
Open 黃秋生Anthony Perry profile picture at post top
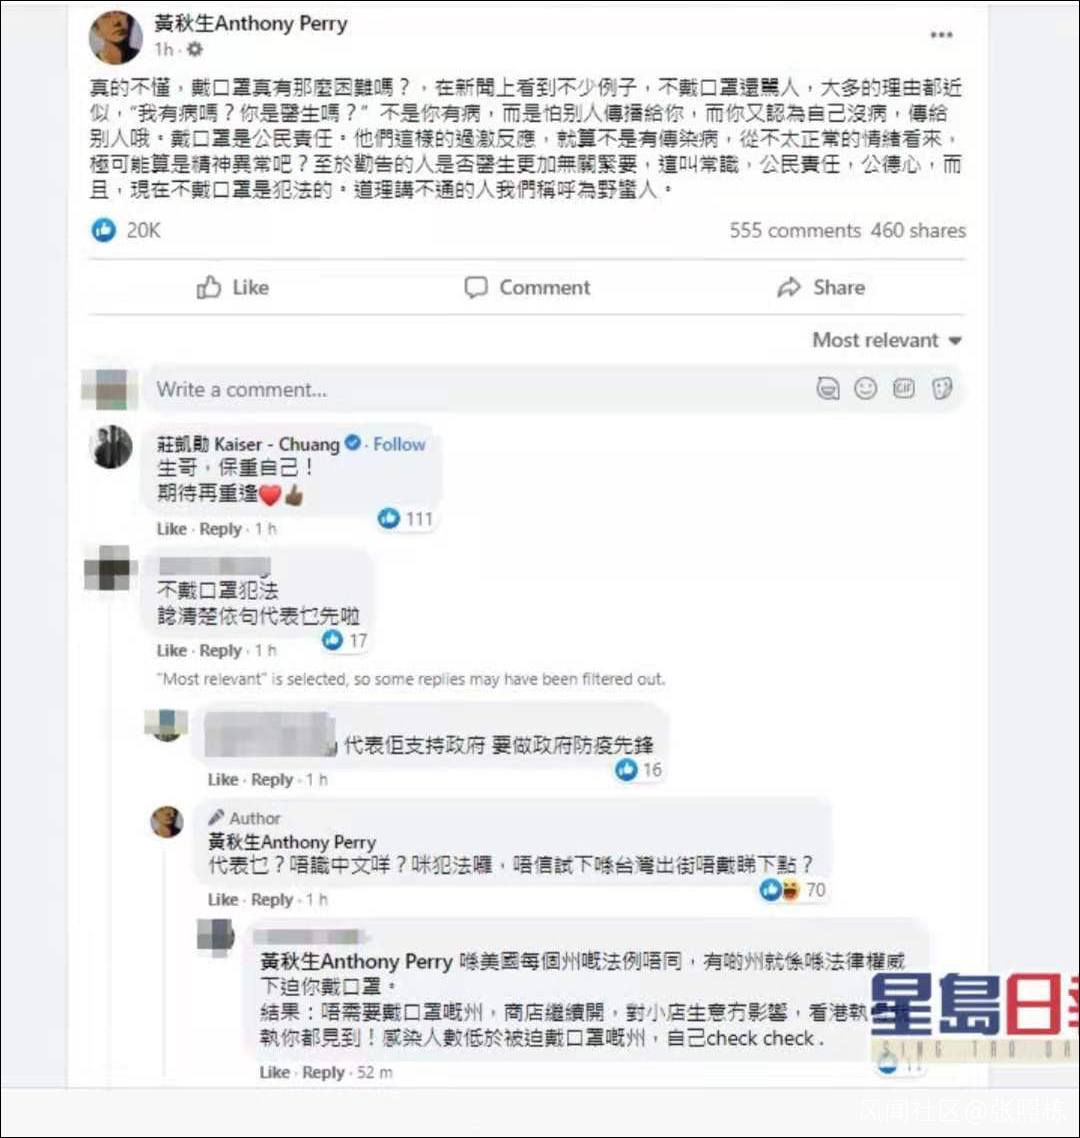point(116,37)
